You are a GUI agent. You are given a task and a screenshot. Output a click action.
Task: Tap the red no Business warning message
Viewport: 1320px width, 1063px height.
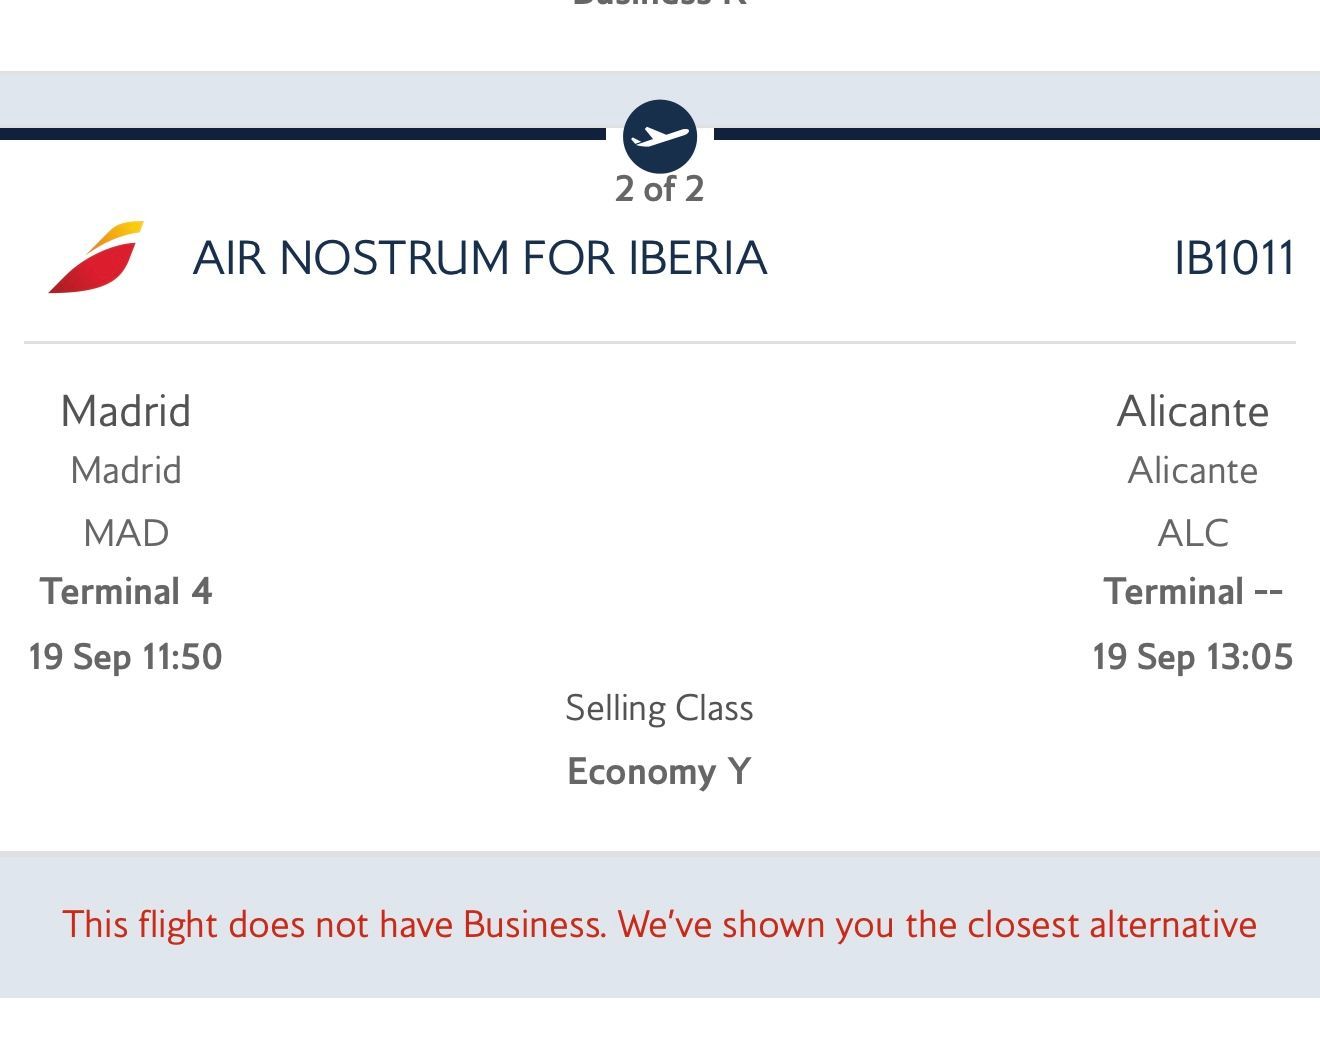click(x=660, y=925)
